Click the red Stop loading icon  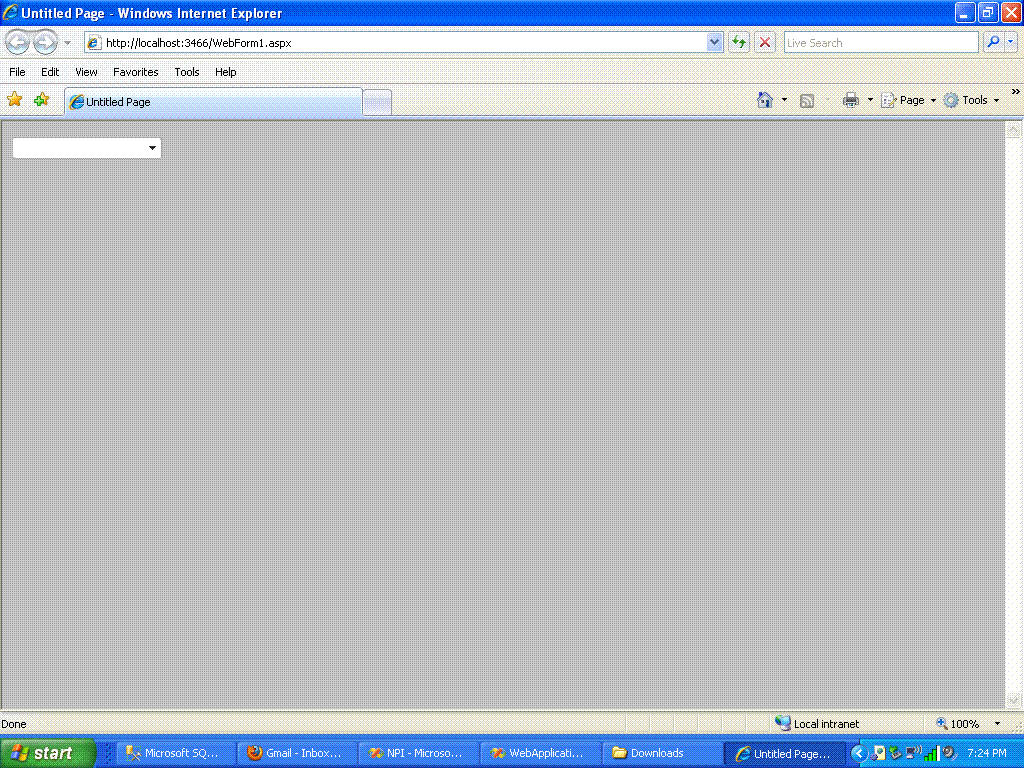coord(765,43)
